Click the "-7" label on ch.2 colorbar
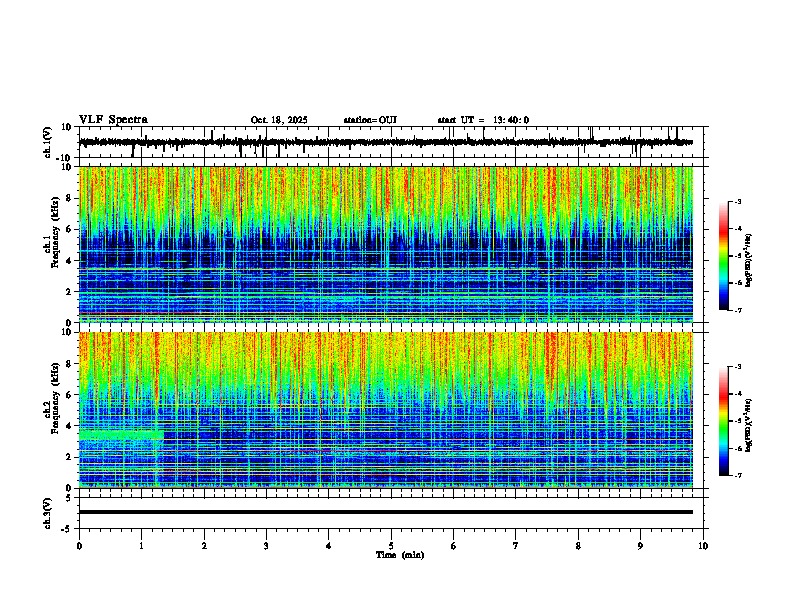Image resolution: width=792 pixels, height=612 pixels. (738, 476)
